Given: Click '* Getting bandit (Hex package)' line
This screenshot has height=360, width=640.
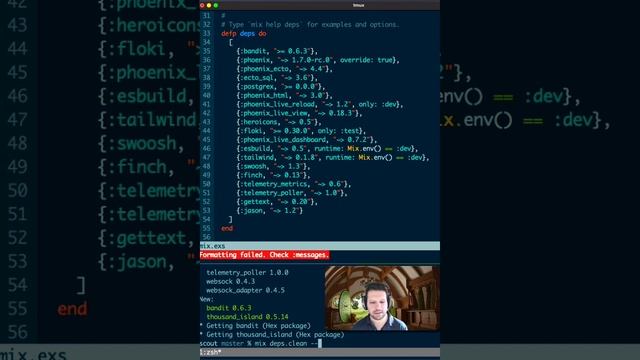Looking at the screenshot, I should click(x=255, y=326).
